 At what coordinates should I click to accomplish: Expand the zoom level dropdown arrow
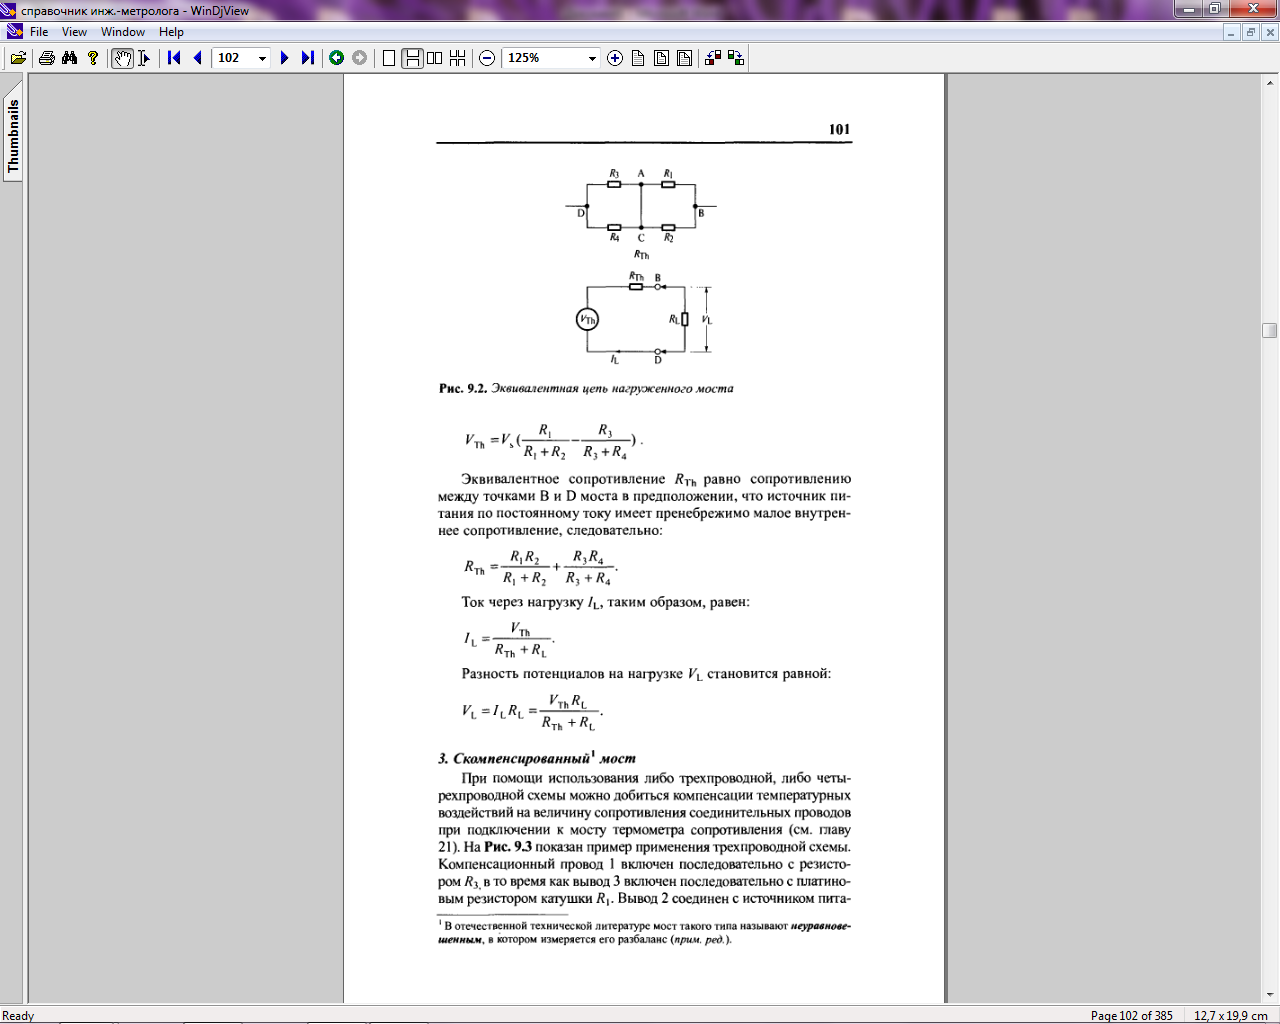tap(592, 58)
